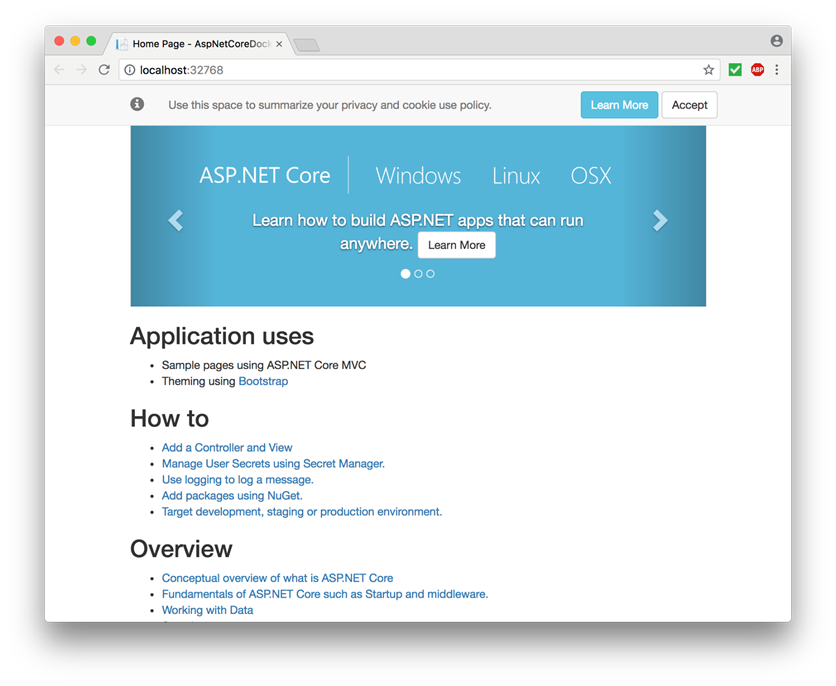The width and height of the screenshot is (836, 686).
Task: Click the OSX label in banner
Action: click(591, 175)
